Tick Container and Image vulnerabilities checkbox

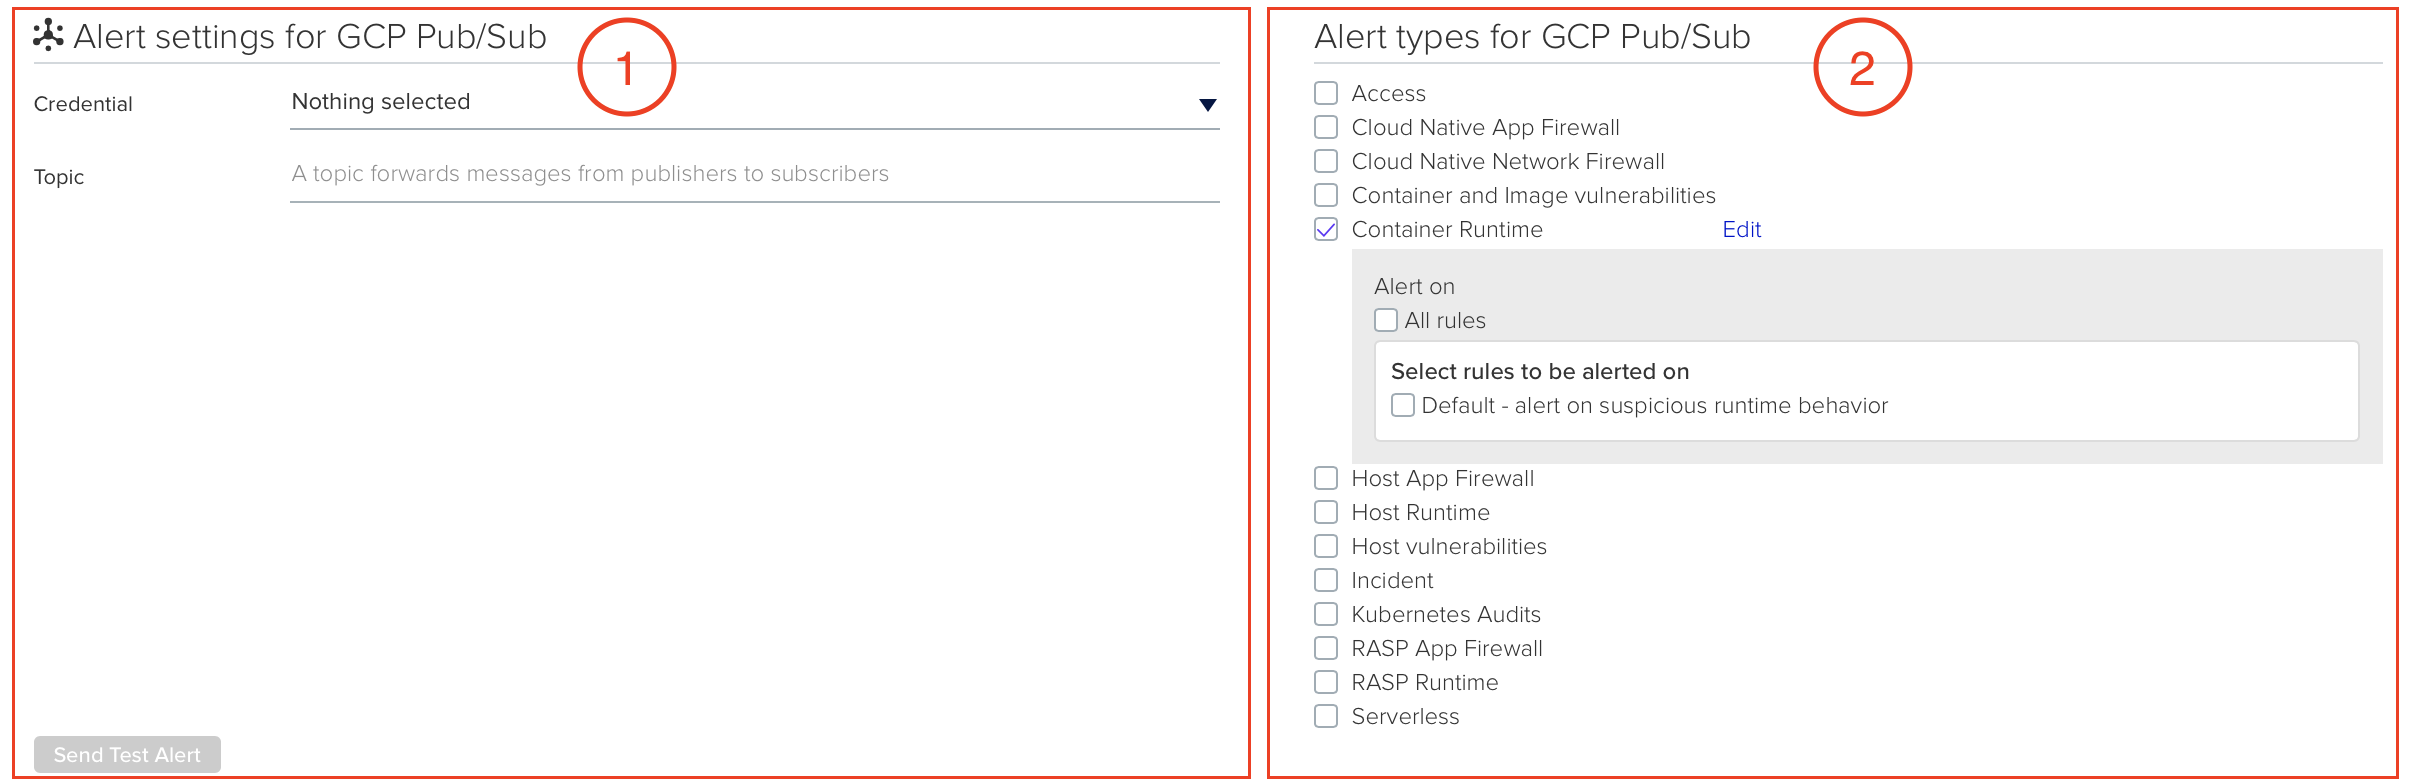coord(1326,195)
